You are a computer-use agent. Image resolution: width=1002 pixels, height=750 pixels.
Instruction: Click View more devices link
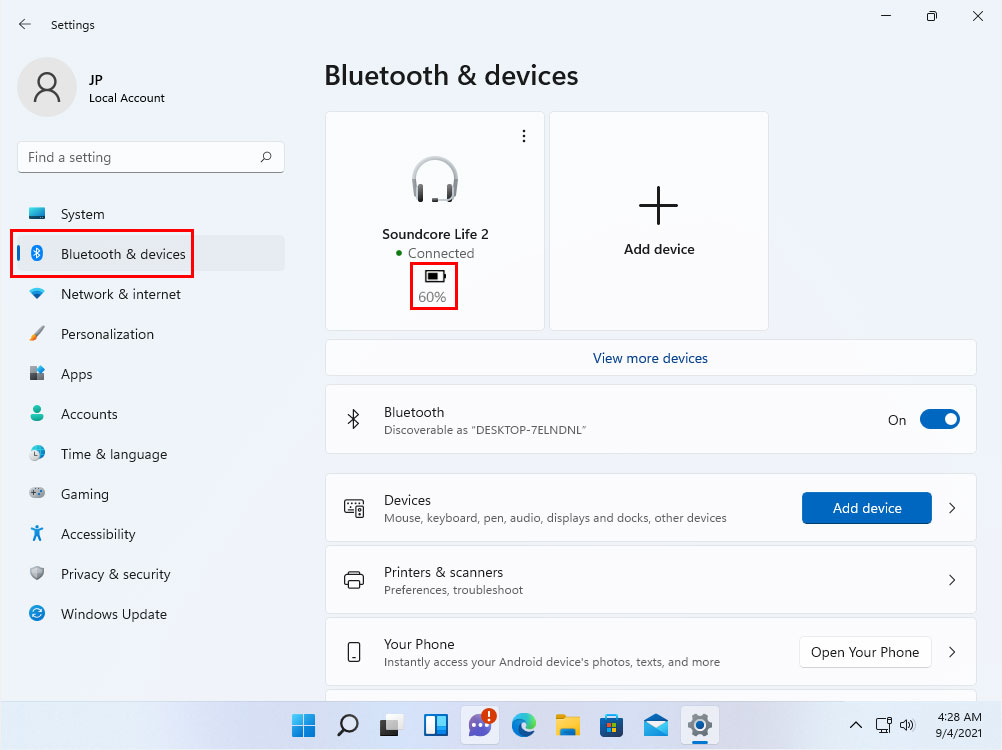[x=650, y=358]
